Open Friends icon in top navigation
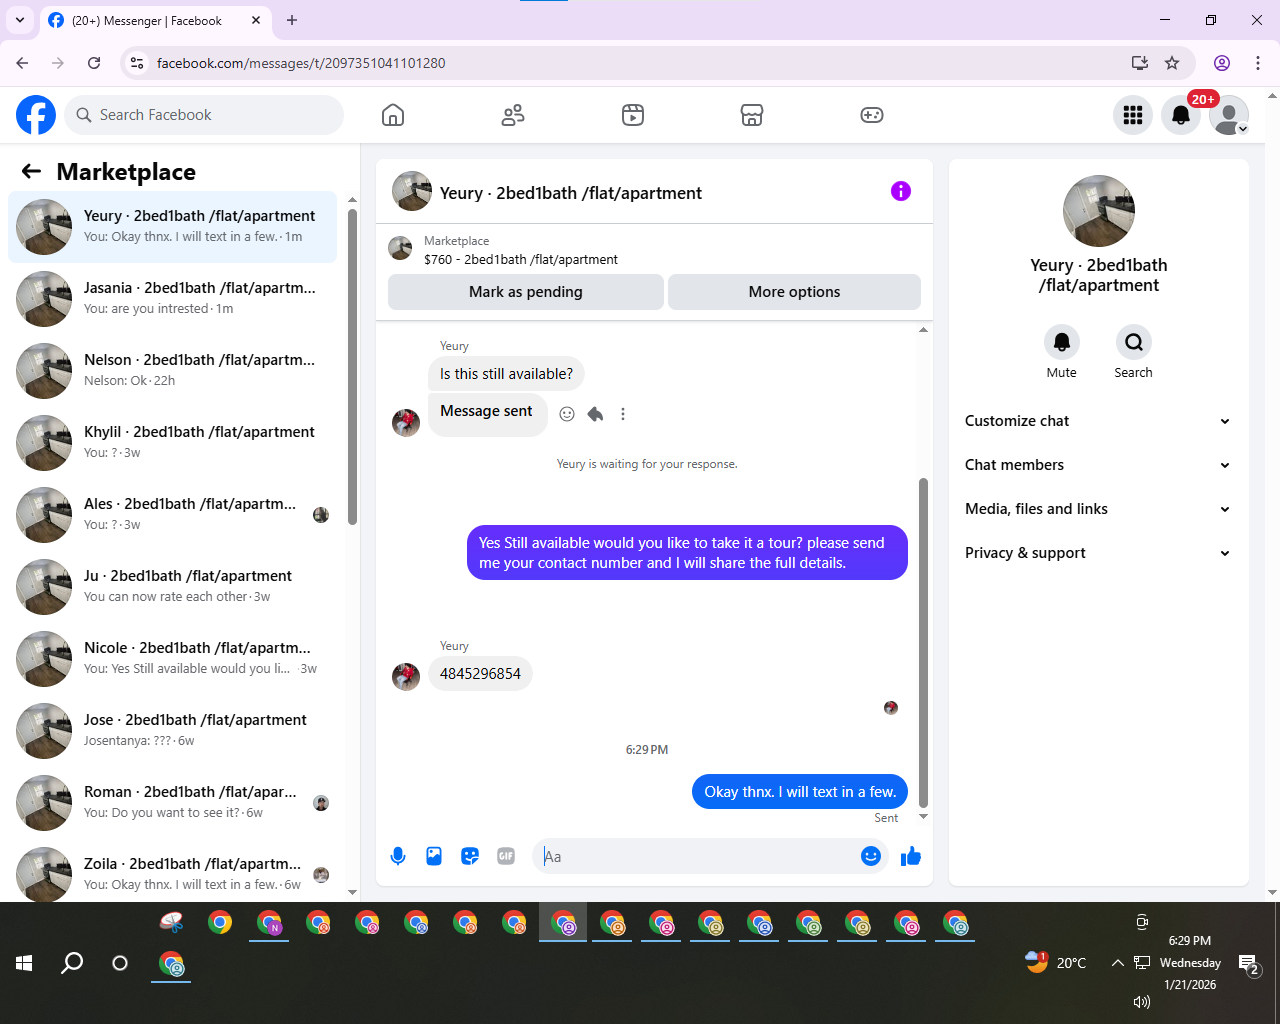1280x1024 pixels. pyautogui.click(x=513, y=115)
